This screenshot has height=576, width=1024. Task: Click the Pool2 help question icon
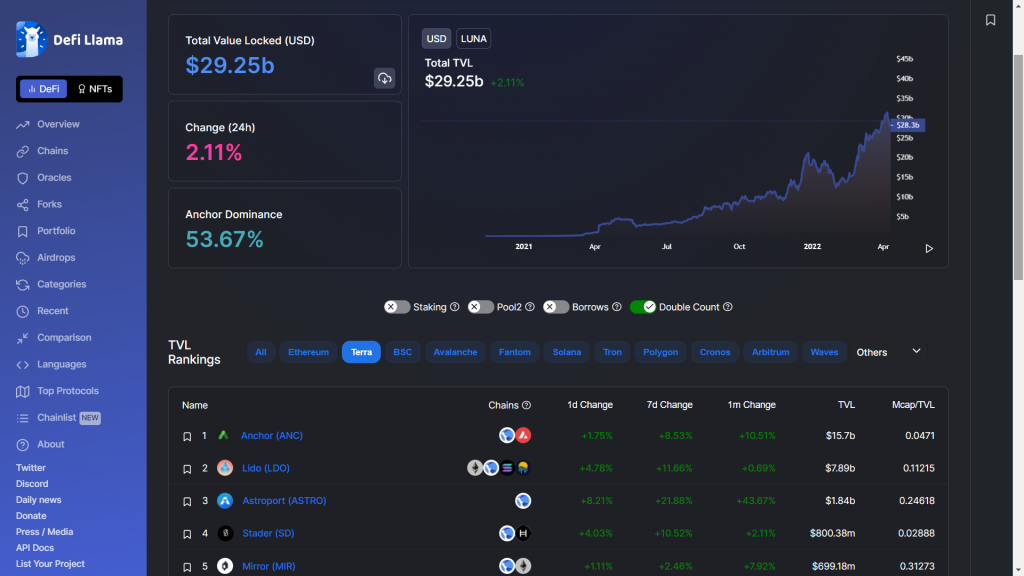tap(530, 307)
